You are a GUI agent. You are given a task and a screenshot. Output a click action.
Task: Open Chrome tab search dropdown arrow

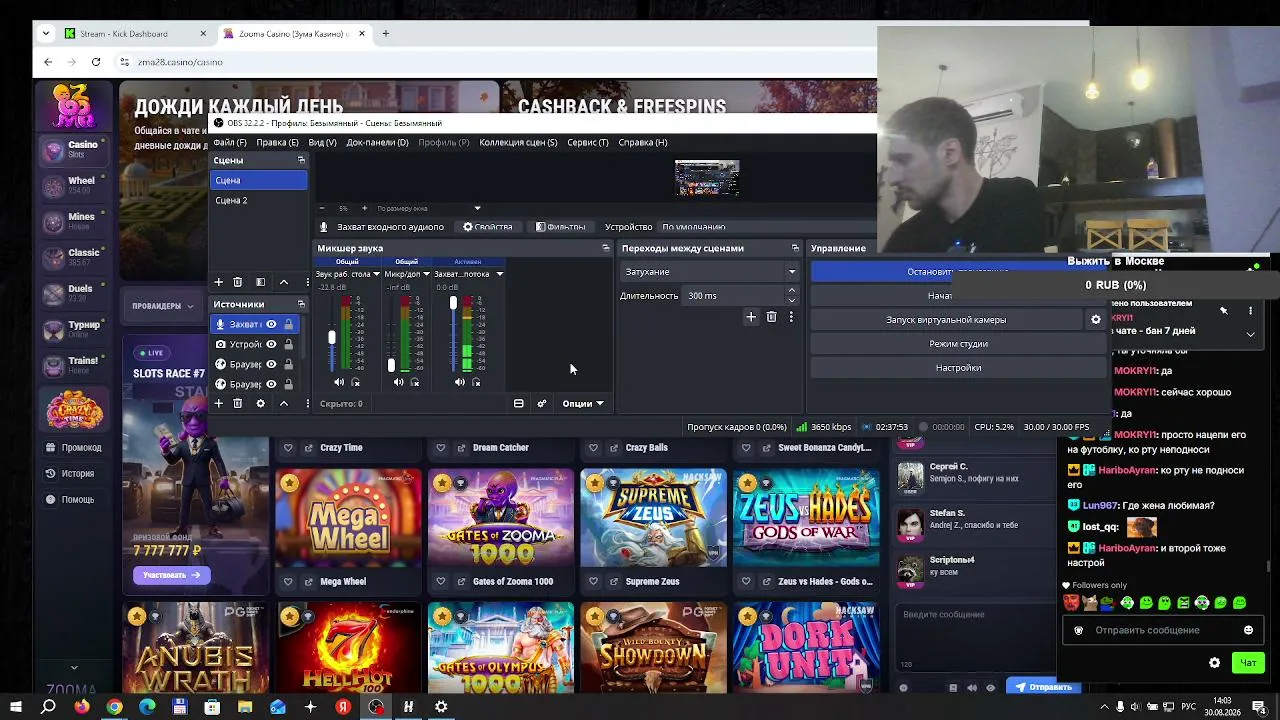(x=45, y=33)
